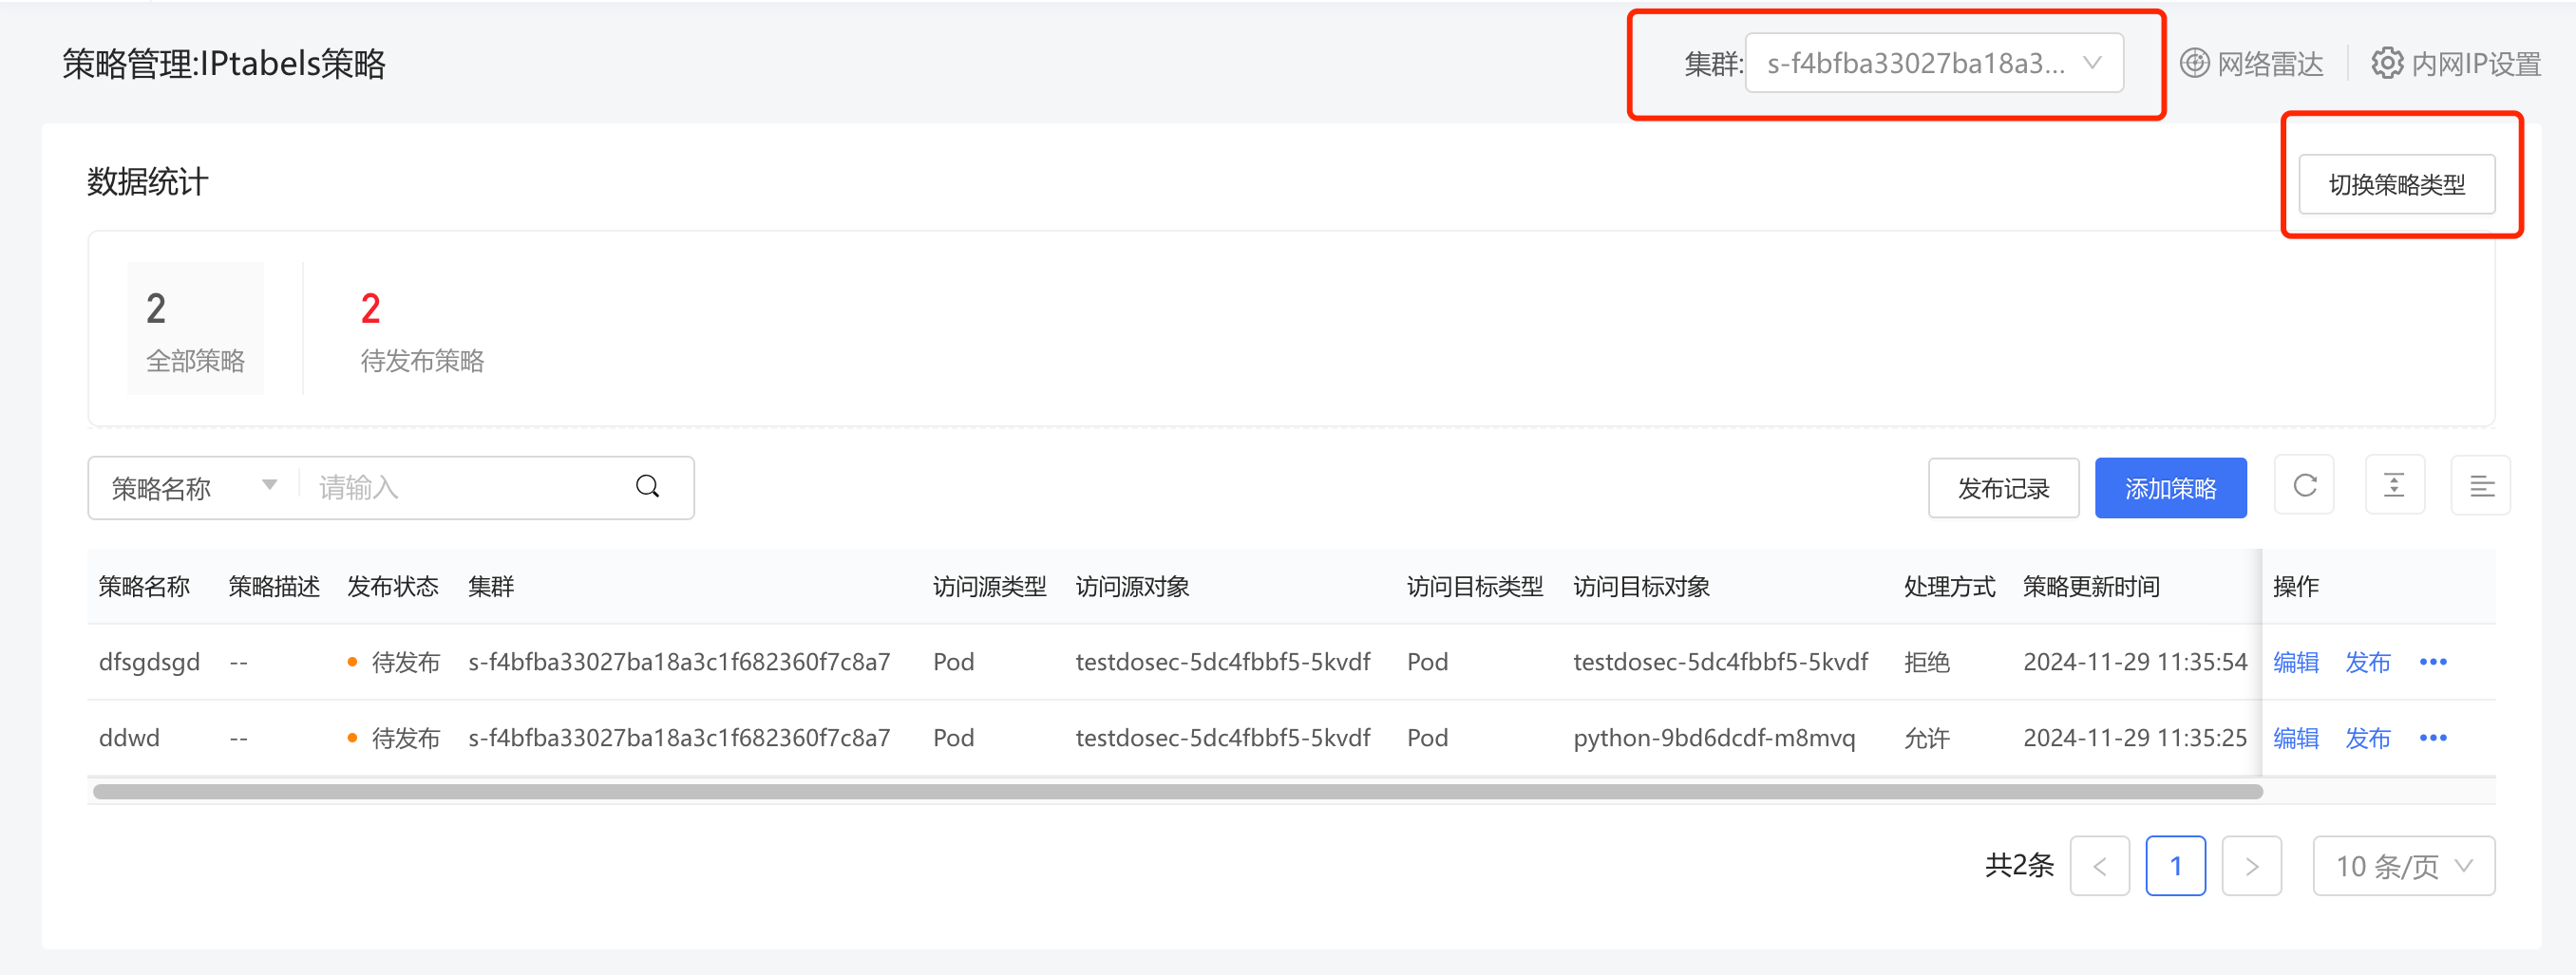The width and height of the screenshot is (2576, 975).
Task: Click the search magnifier icon
Action: point(647,487)
